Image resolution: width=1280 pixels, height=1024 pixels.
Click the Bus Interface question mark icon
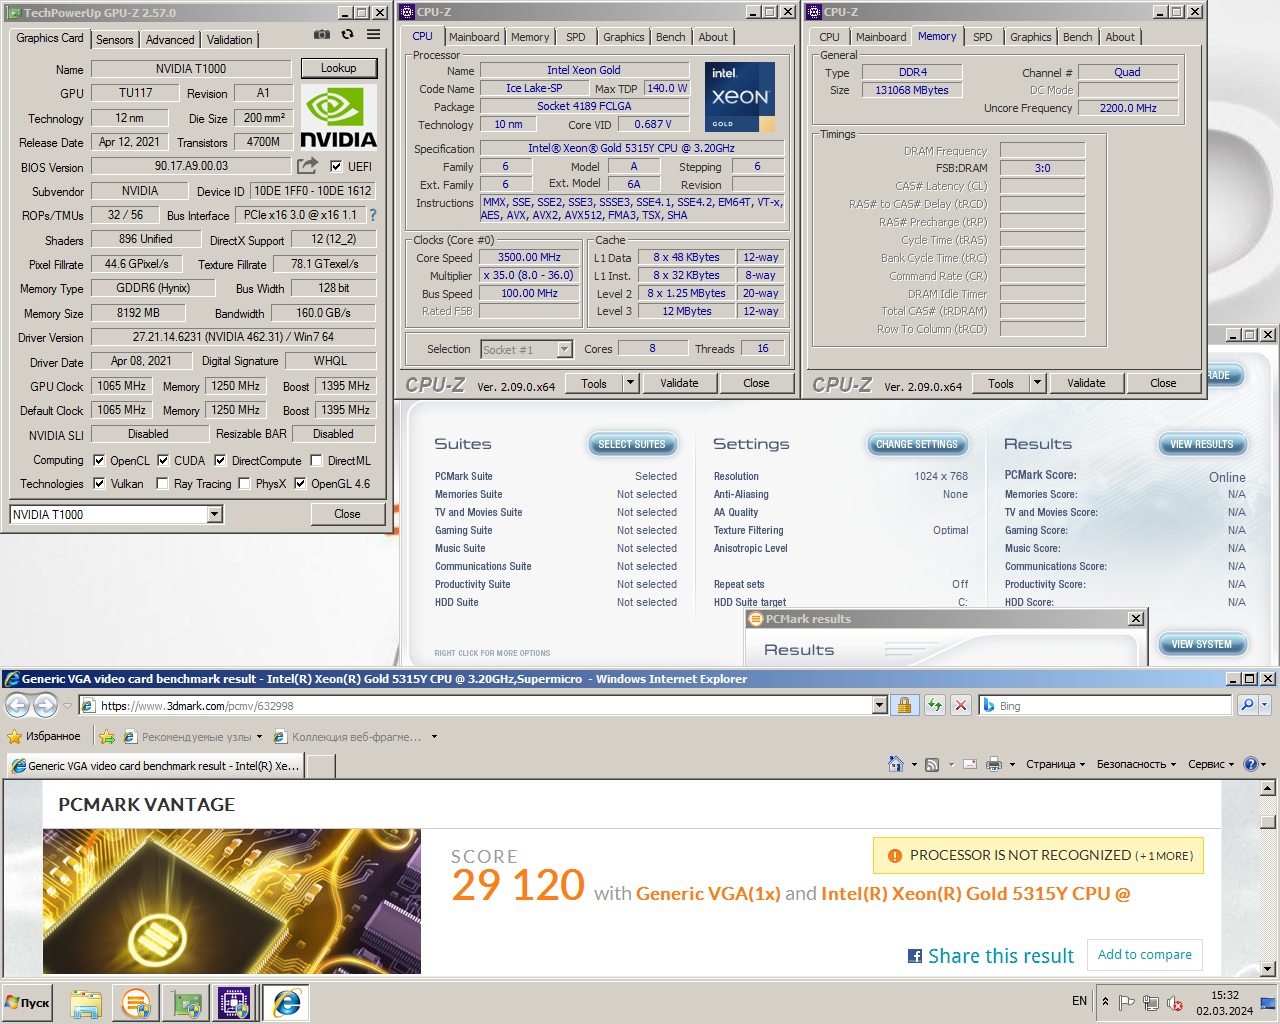tap(373, 215)
